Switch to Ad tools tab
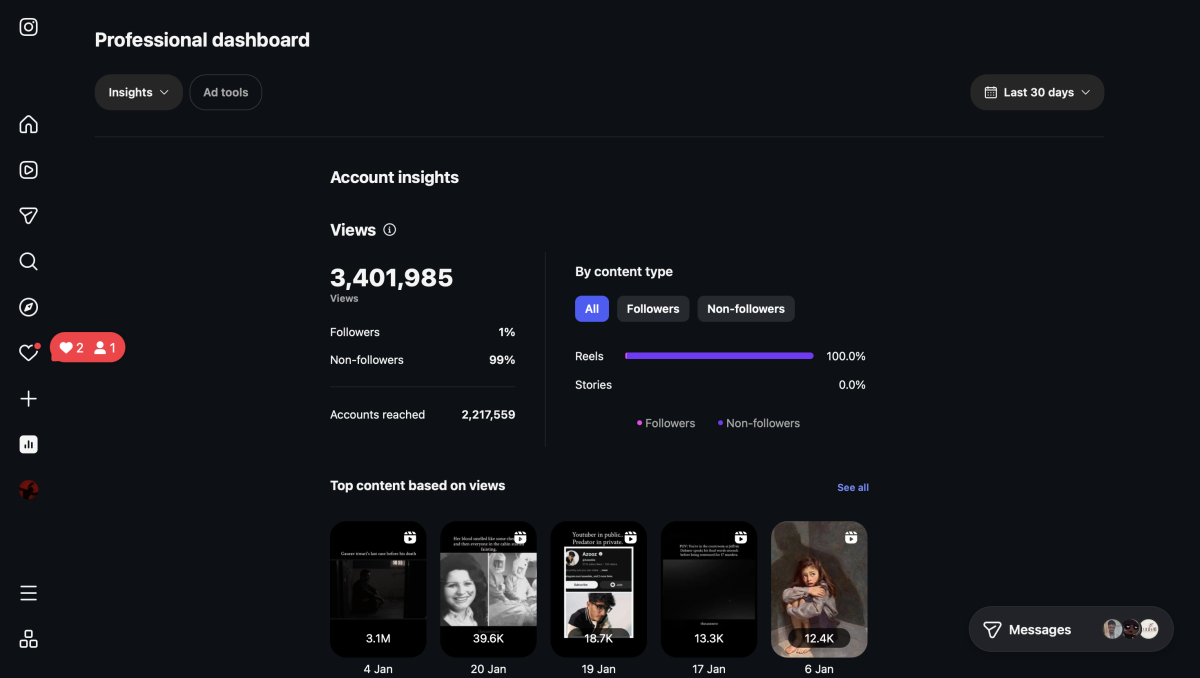1200x678 pixels. [x=226, y=92]
